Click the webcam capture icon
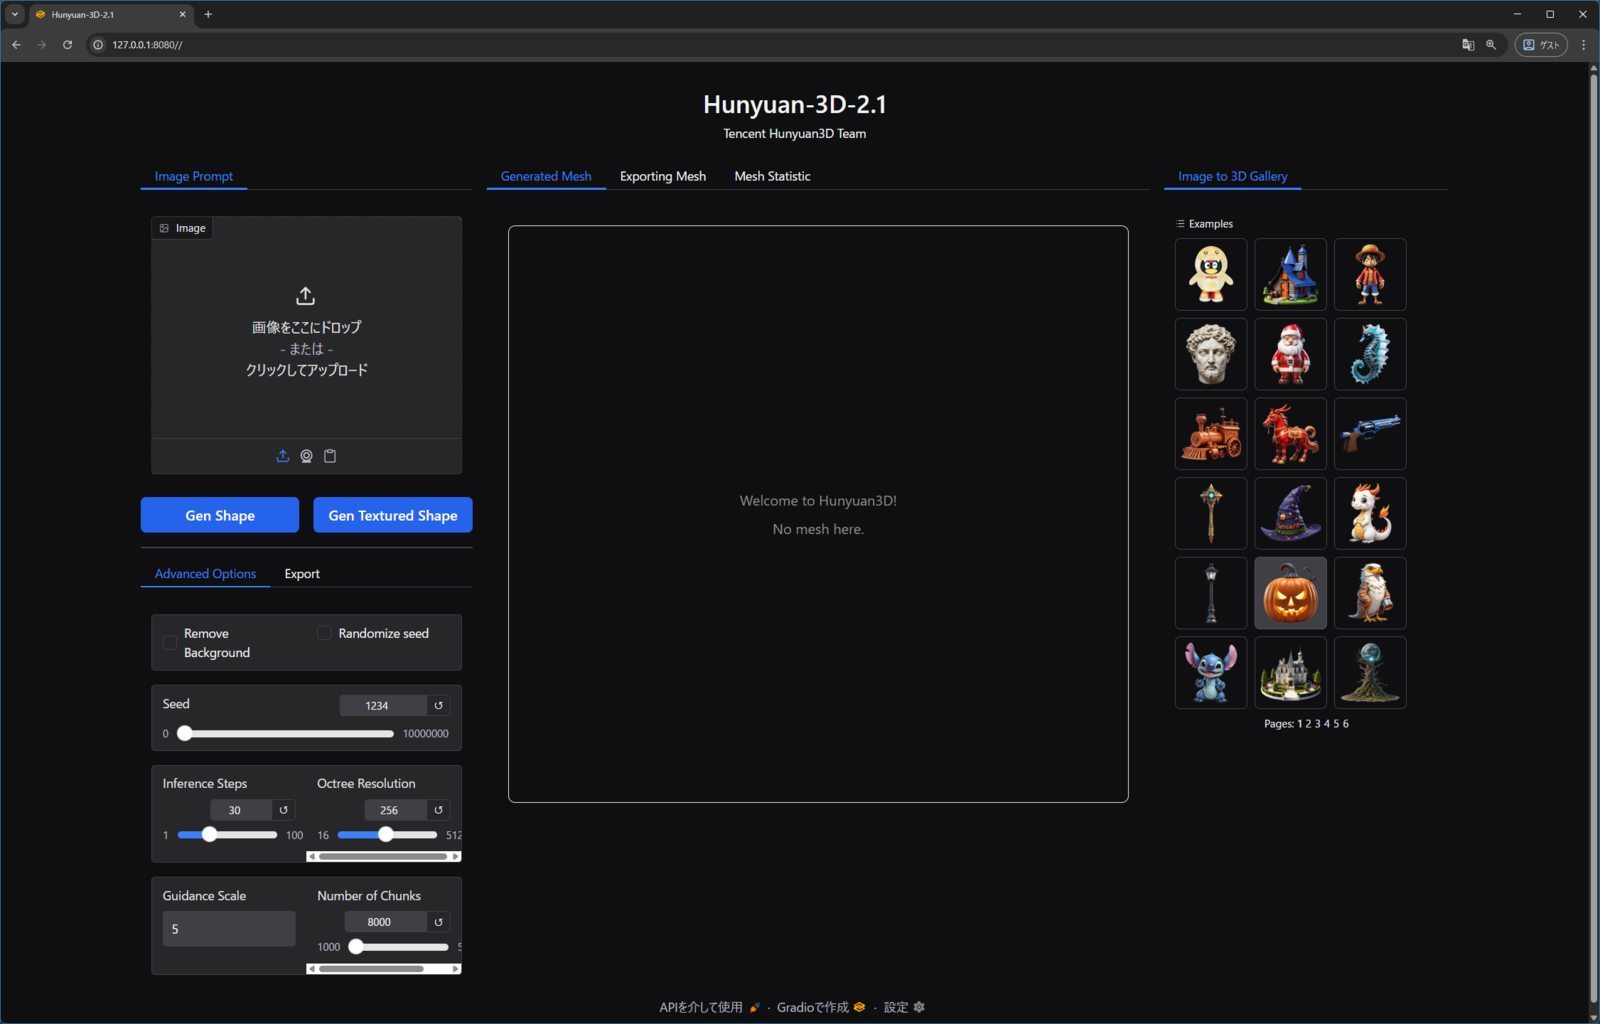This screenshot has width=1600, height=1024. point(307,456)
